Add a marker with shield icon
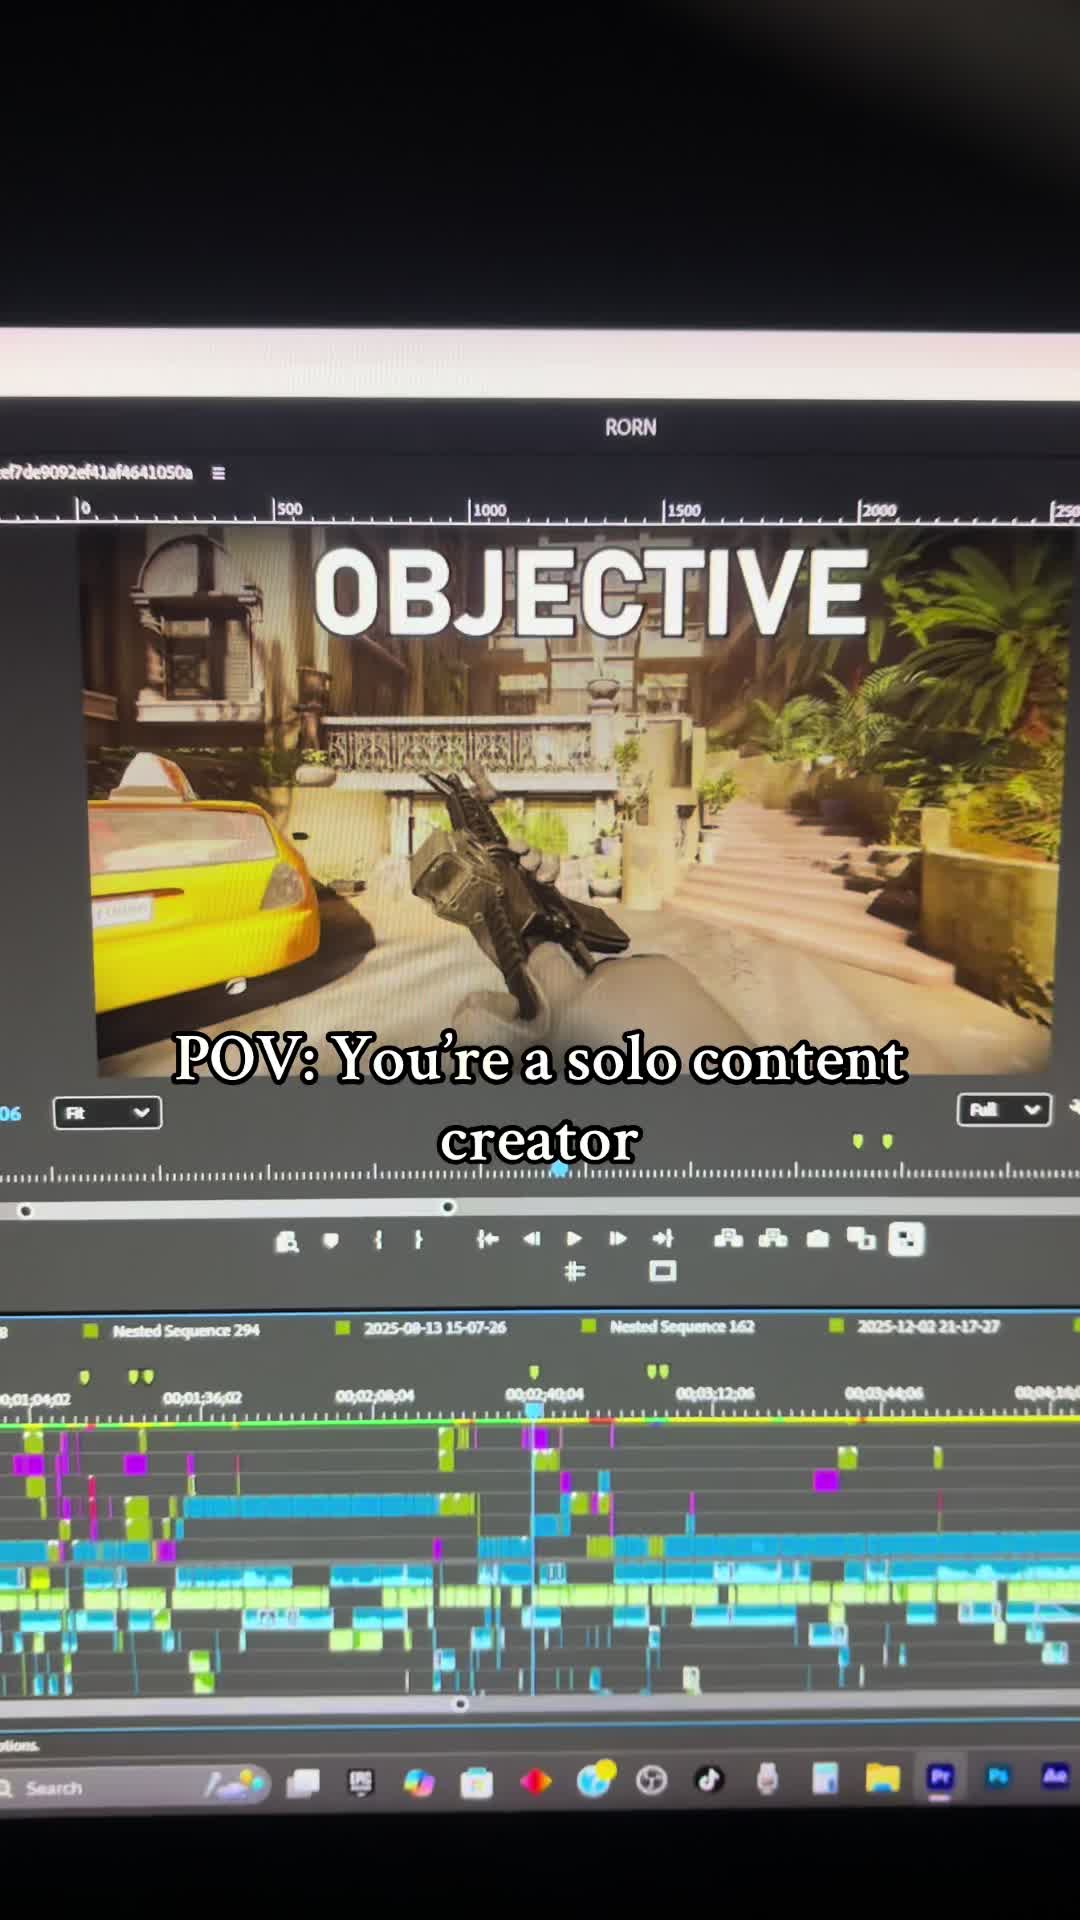This screenshot has height=1920, width=1080. pyautogui.click(x=331, y=1241)
